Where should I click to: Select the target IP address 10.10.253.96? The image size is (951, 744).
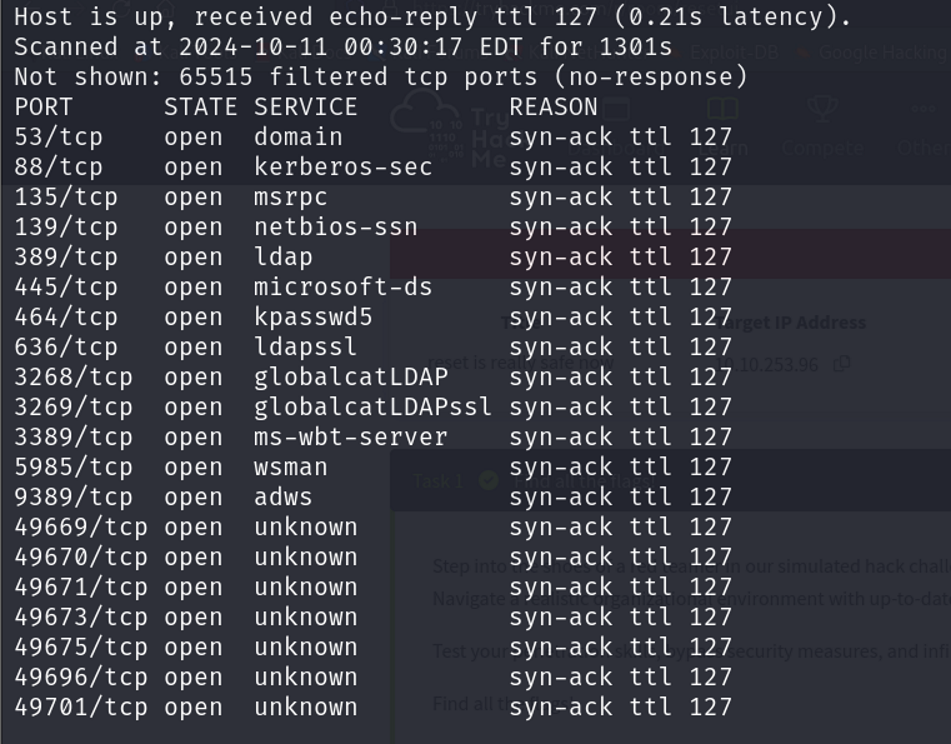tap(767, 363)
